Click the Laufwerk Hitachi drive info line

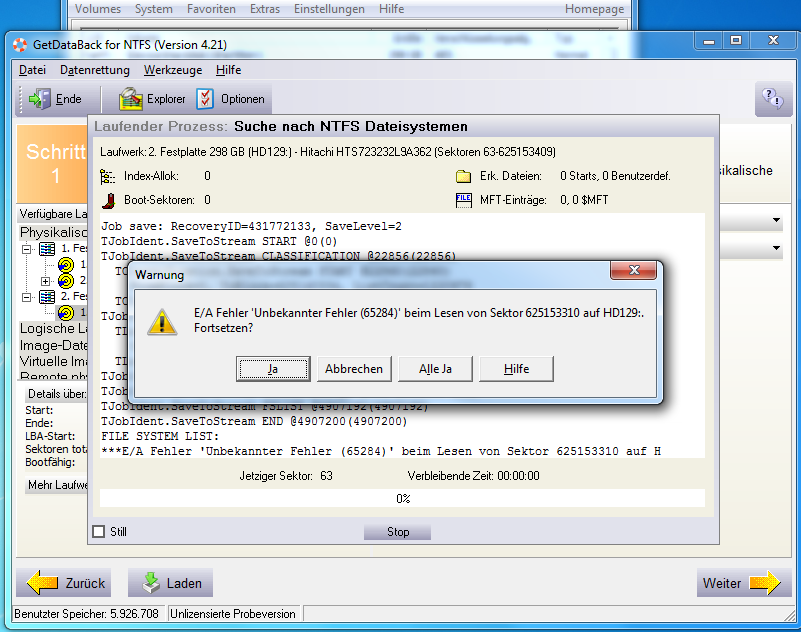327,152
